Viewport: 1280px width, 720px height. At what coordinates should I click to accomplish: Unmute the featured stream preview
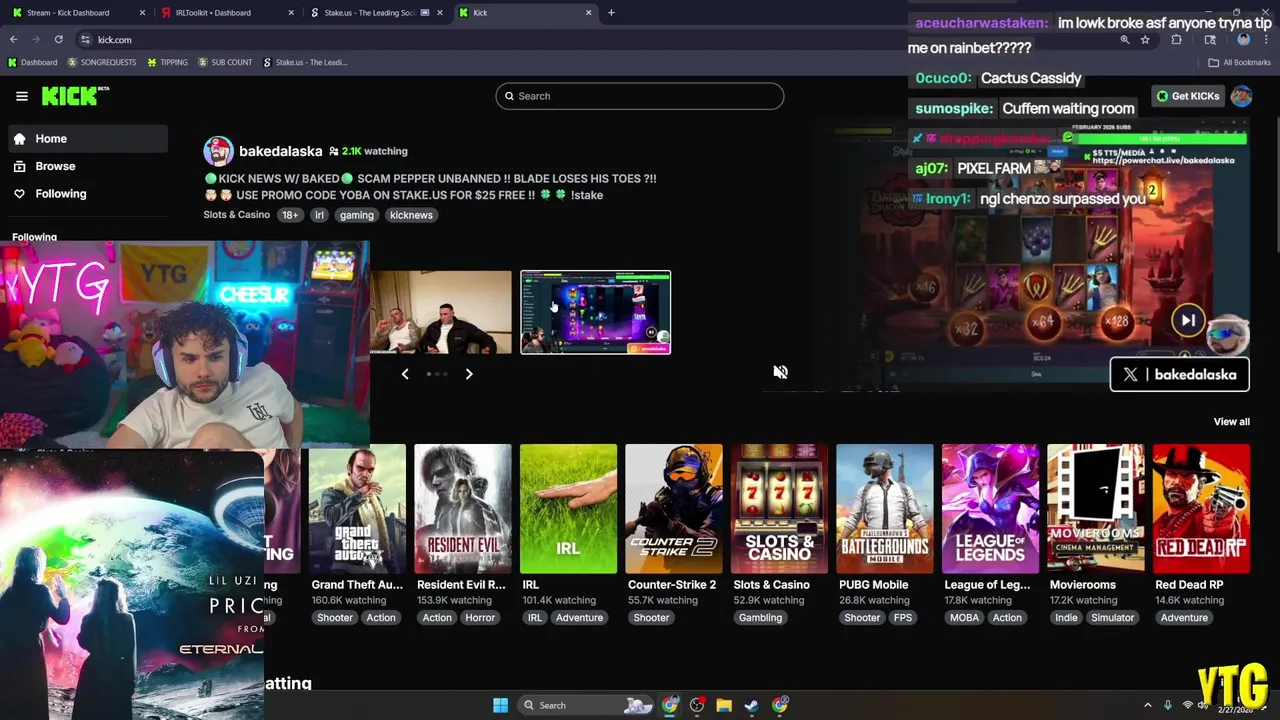coord(780,372)
